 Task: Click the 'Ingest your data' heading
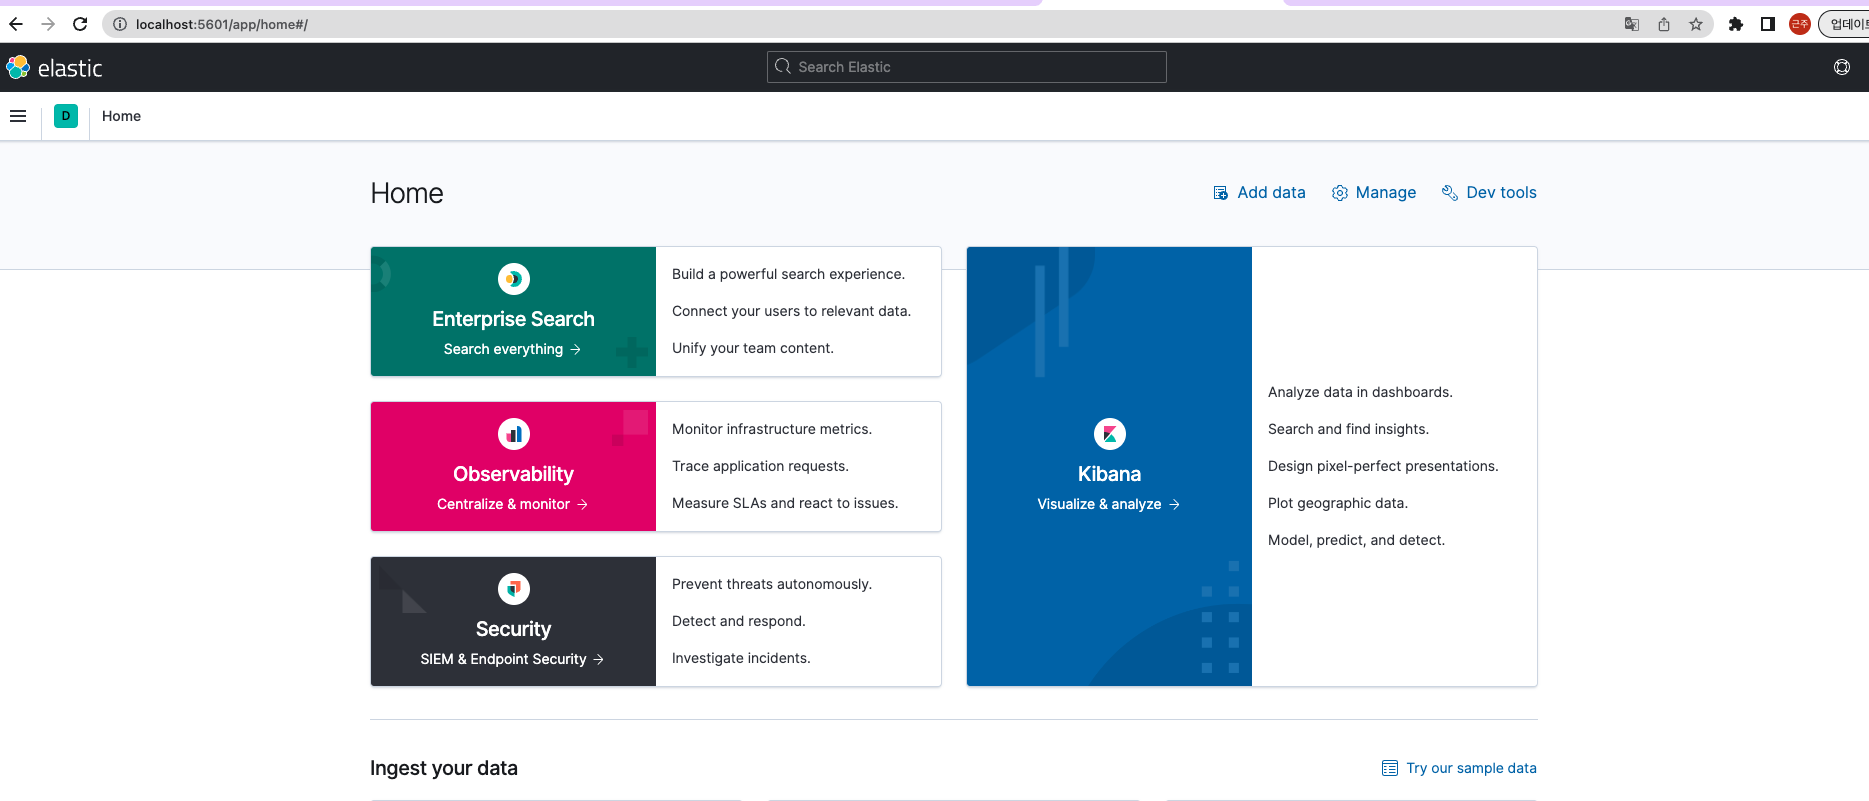(x=444, y=768)
